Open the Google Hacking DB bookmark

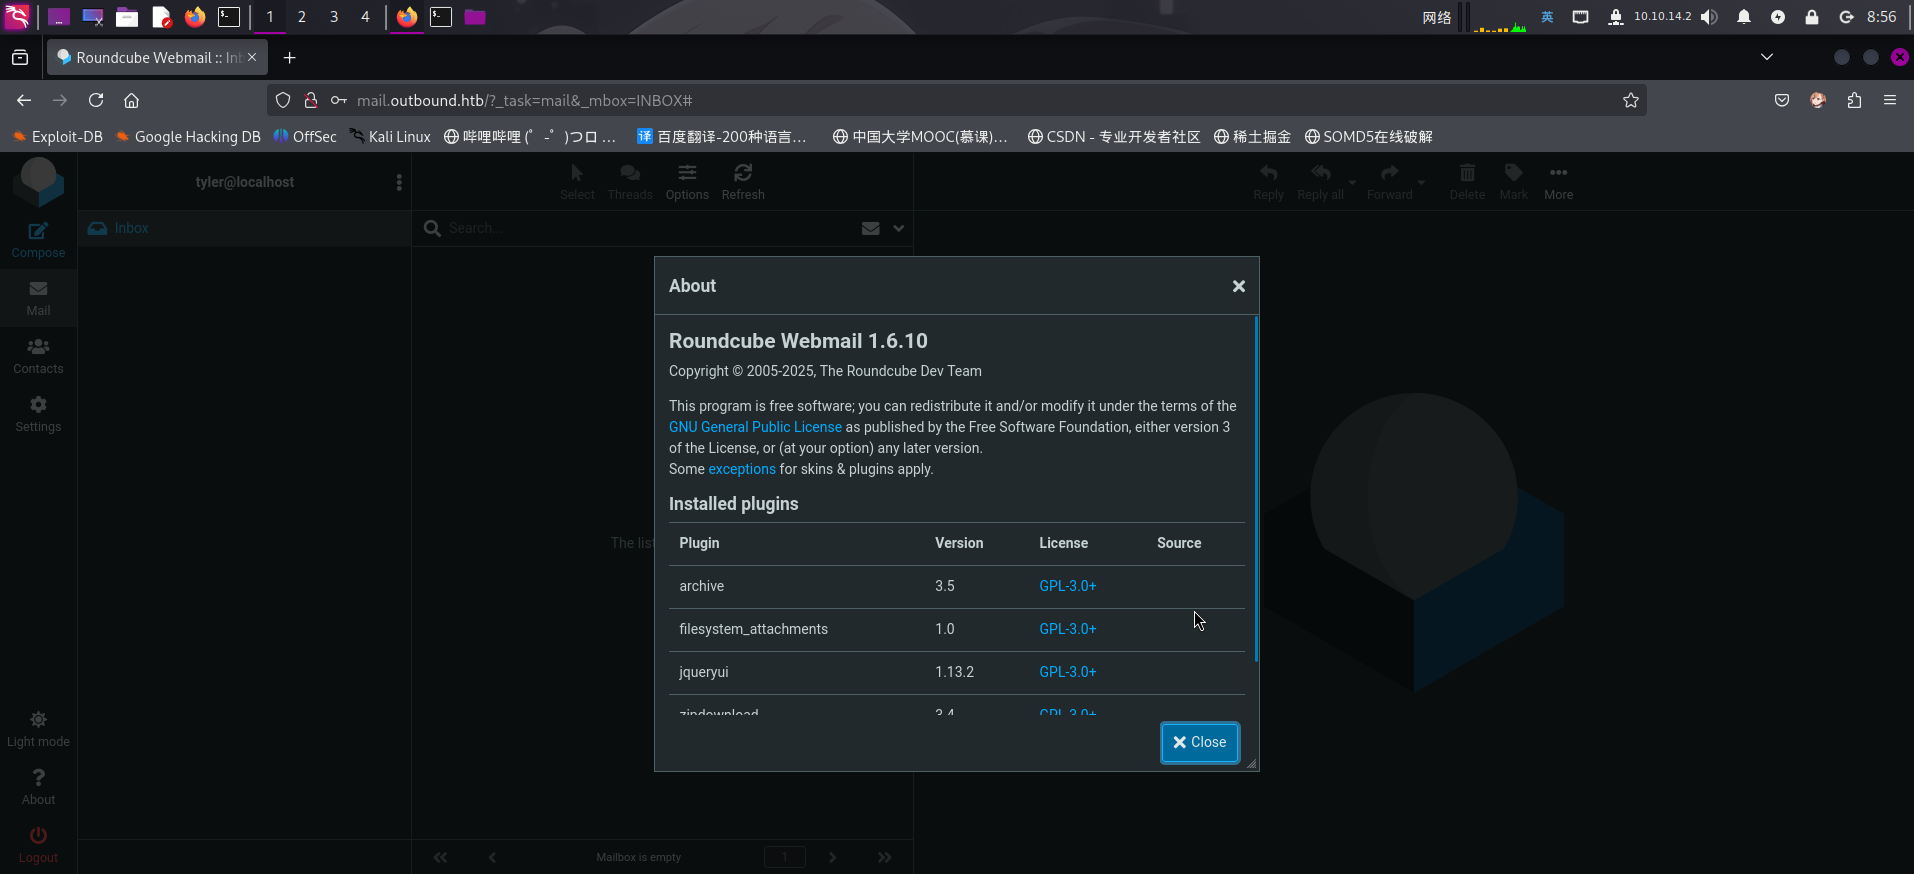tap(188, 137)
